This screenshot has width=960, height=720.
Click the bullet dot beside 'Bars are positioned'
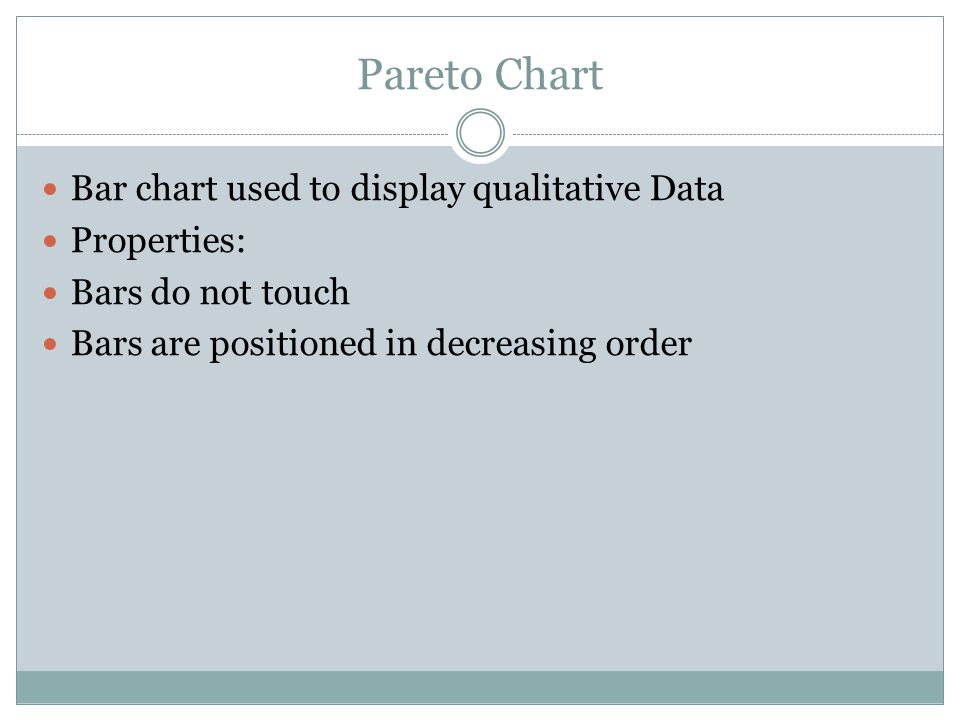pos(50,345)
